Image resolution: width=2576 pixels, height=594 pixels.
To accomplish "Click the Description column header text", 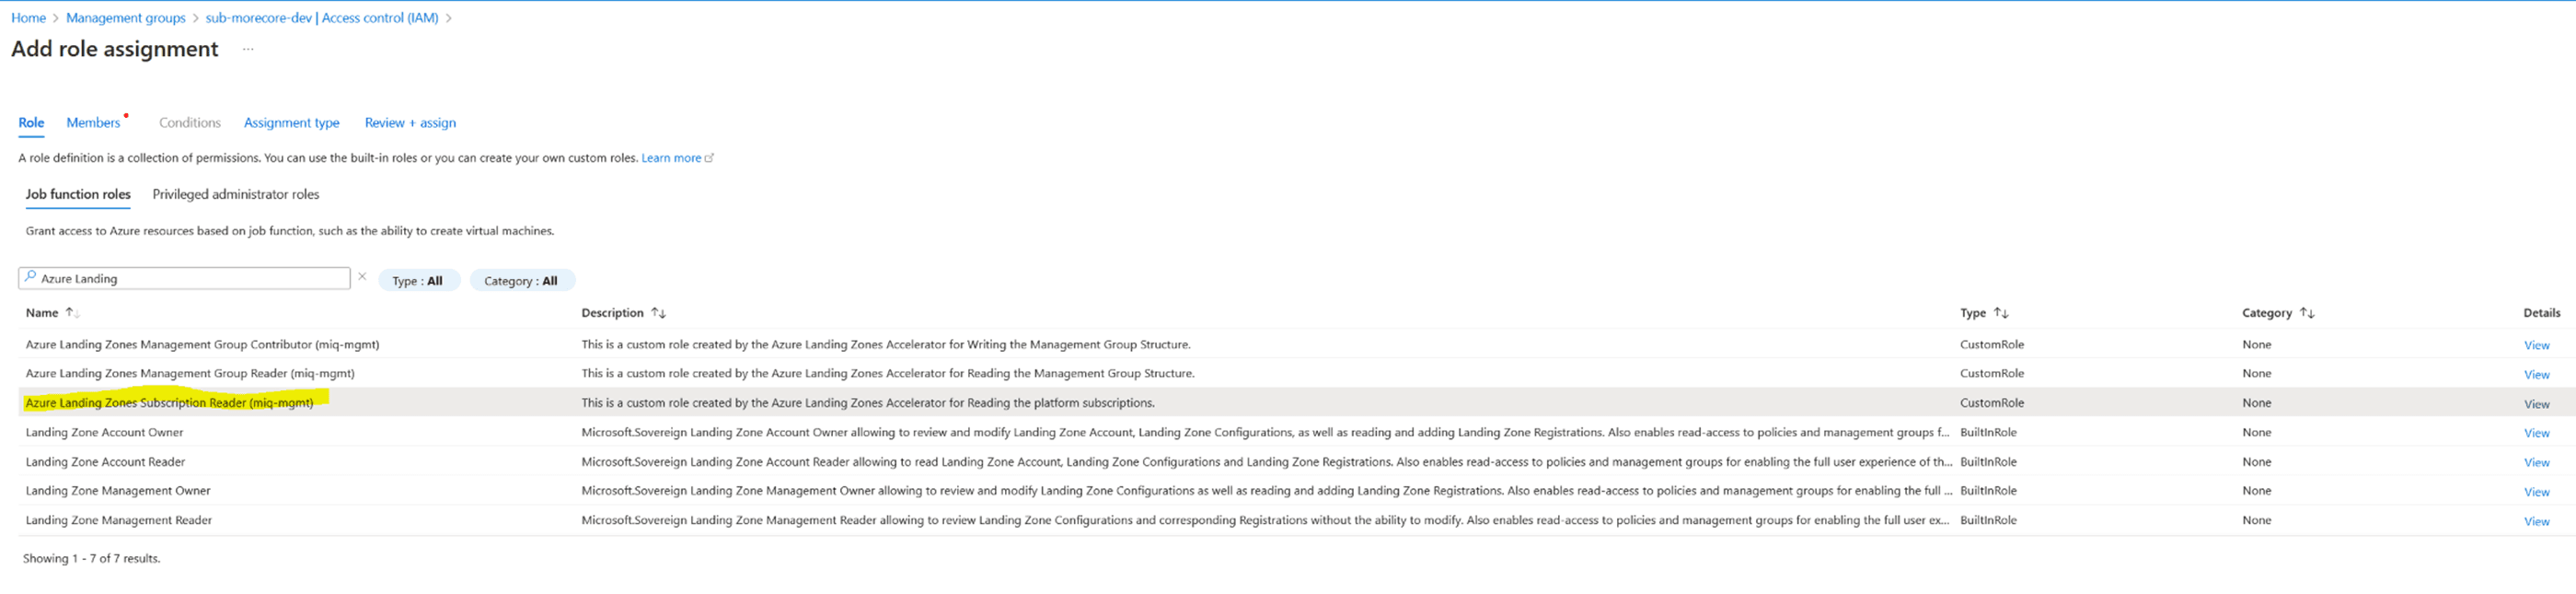I will pos(612,313).
